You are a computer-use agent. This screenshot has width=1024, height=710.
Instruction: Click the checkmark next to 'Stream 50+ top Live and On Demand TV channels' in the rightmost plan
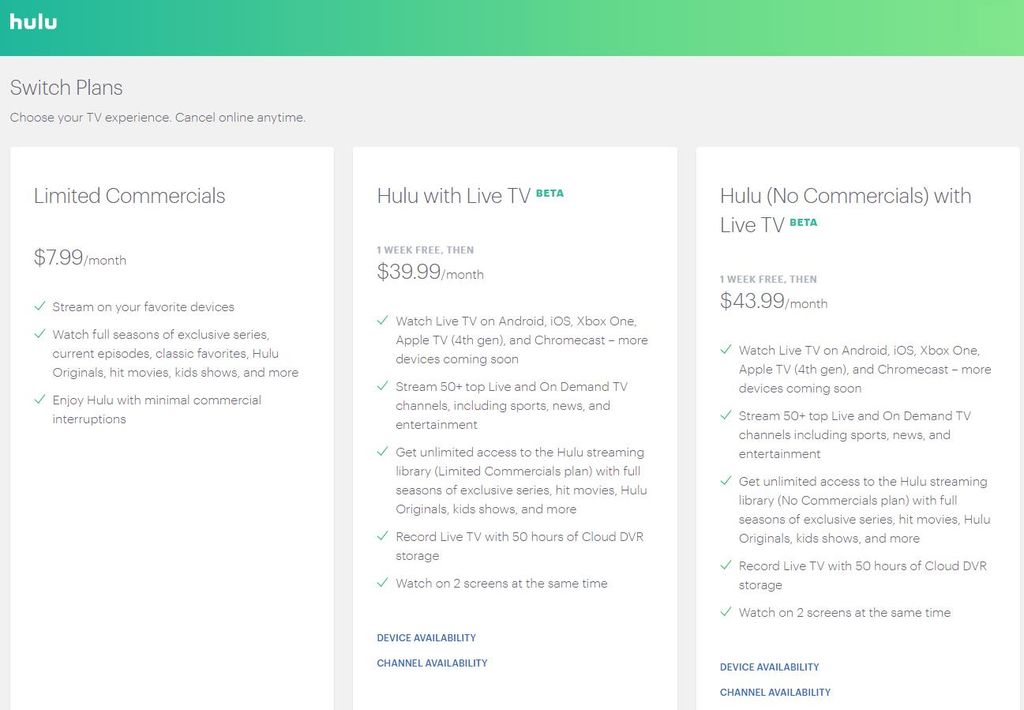click(x=726, y=416)
